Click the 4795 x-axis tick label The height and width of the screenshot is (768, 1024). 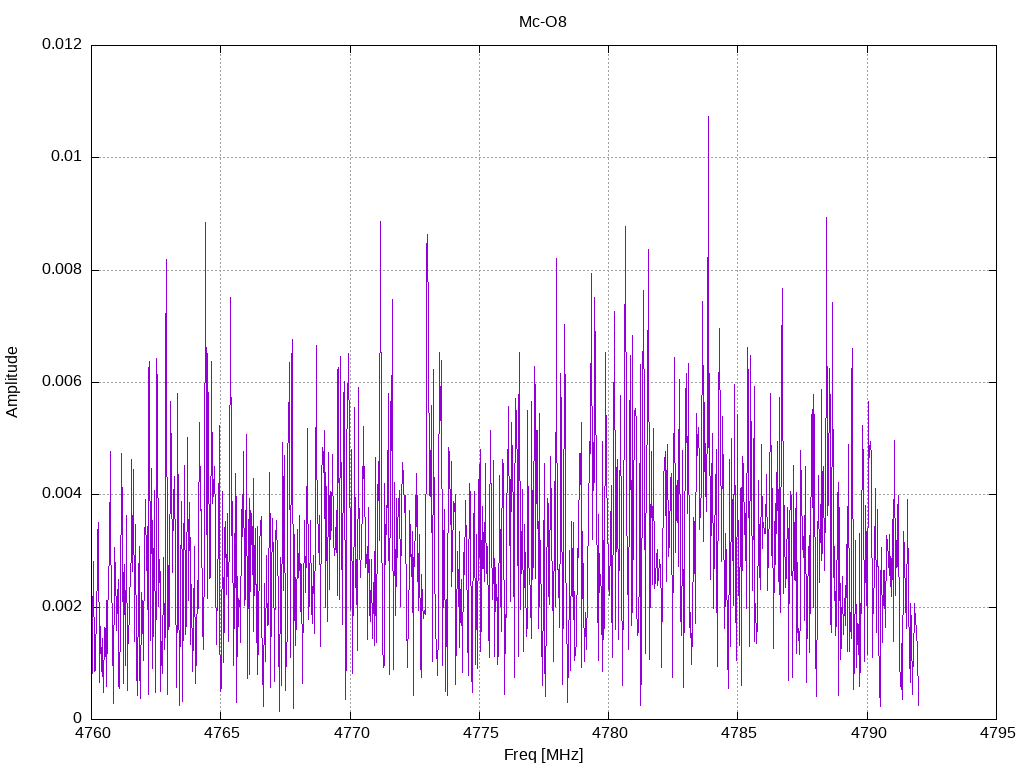point(997,733)
